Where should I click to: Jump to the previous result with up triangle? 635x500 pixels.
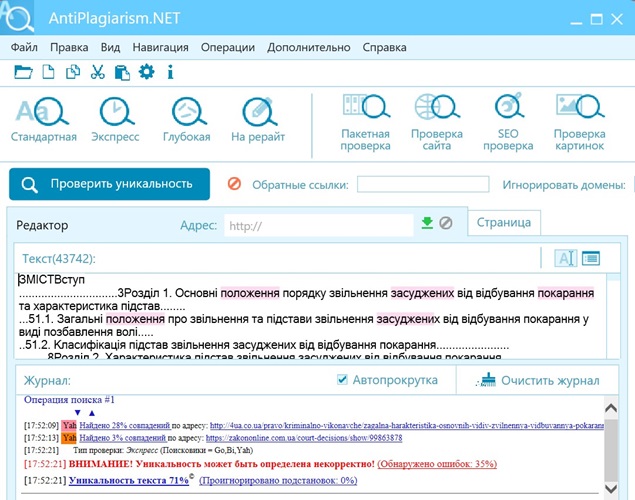click(x=92, y=413)
